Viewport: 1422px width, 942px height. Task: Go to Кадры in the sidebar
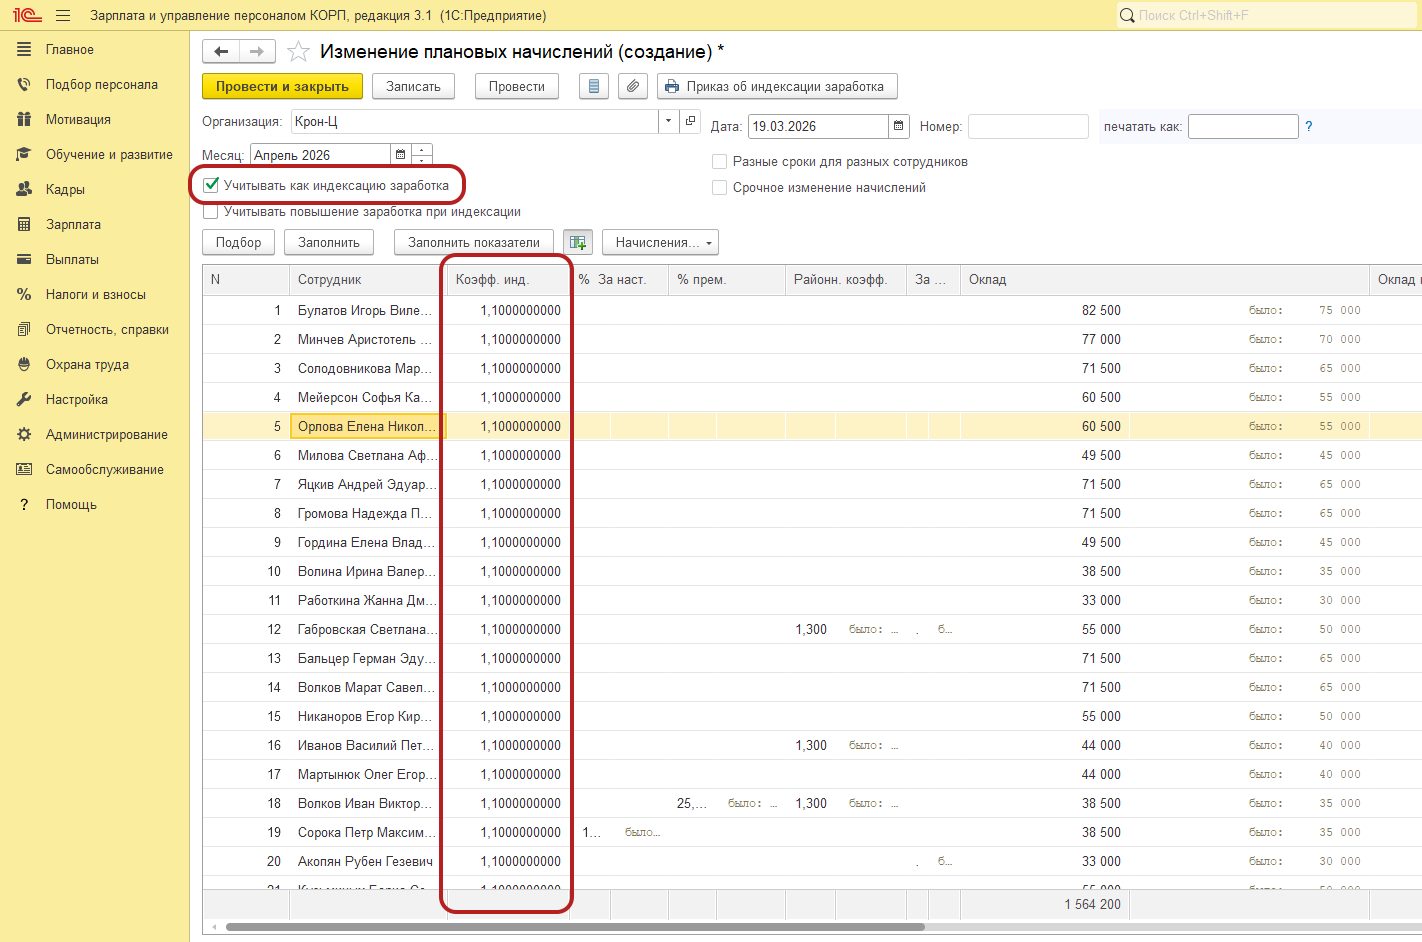[65, 189]
